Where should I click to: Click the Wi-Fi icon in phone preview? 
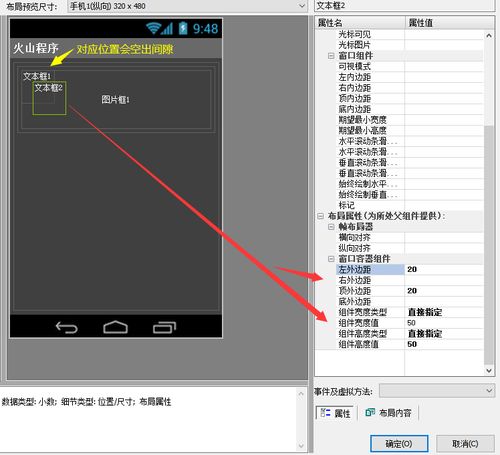153,28
